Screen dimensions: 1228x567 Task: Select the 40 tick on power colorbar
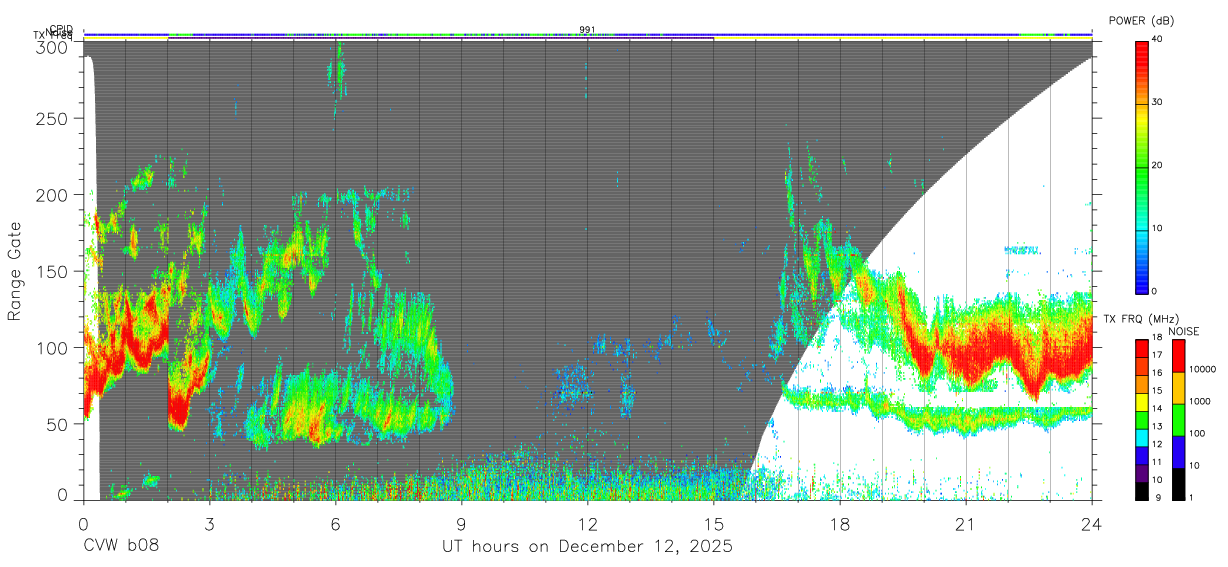click(x=1159, y=39)
